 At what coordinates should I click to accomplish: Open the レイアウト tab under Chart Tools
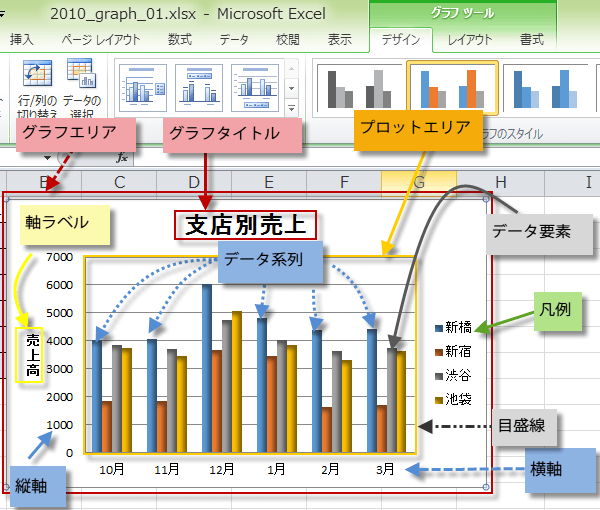pyautogui.click(x=470, y=40)
